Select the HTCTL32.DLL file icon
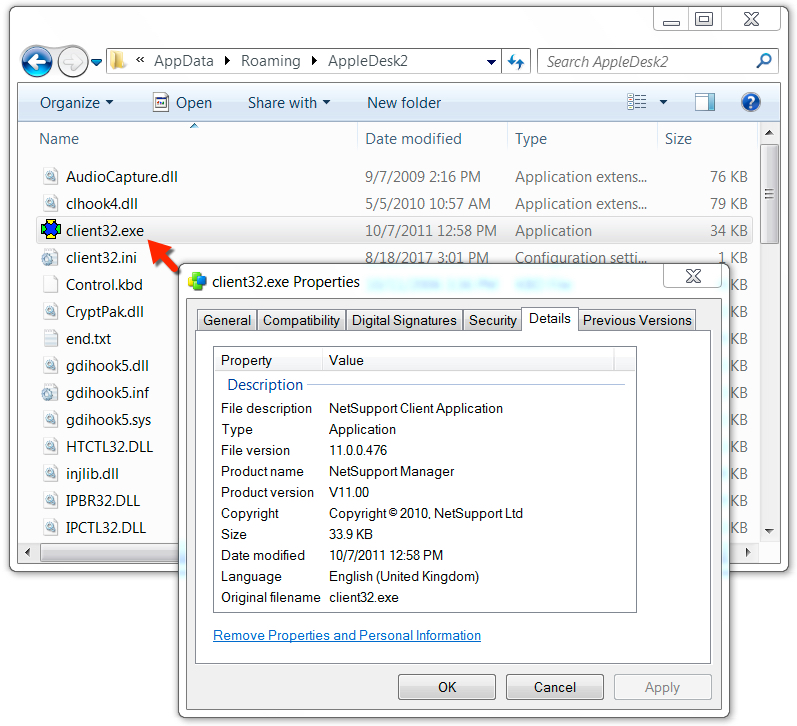797x726 pixels. 50,446
